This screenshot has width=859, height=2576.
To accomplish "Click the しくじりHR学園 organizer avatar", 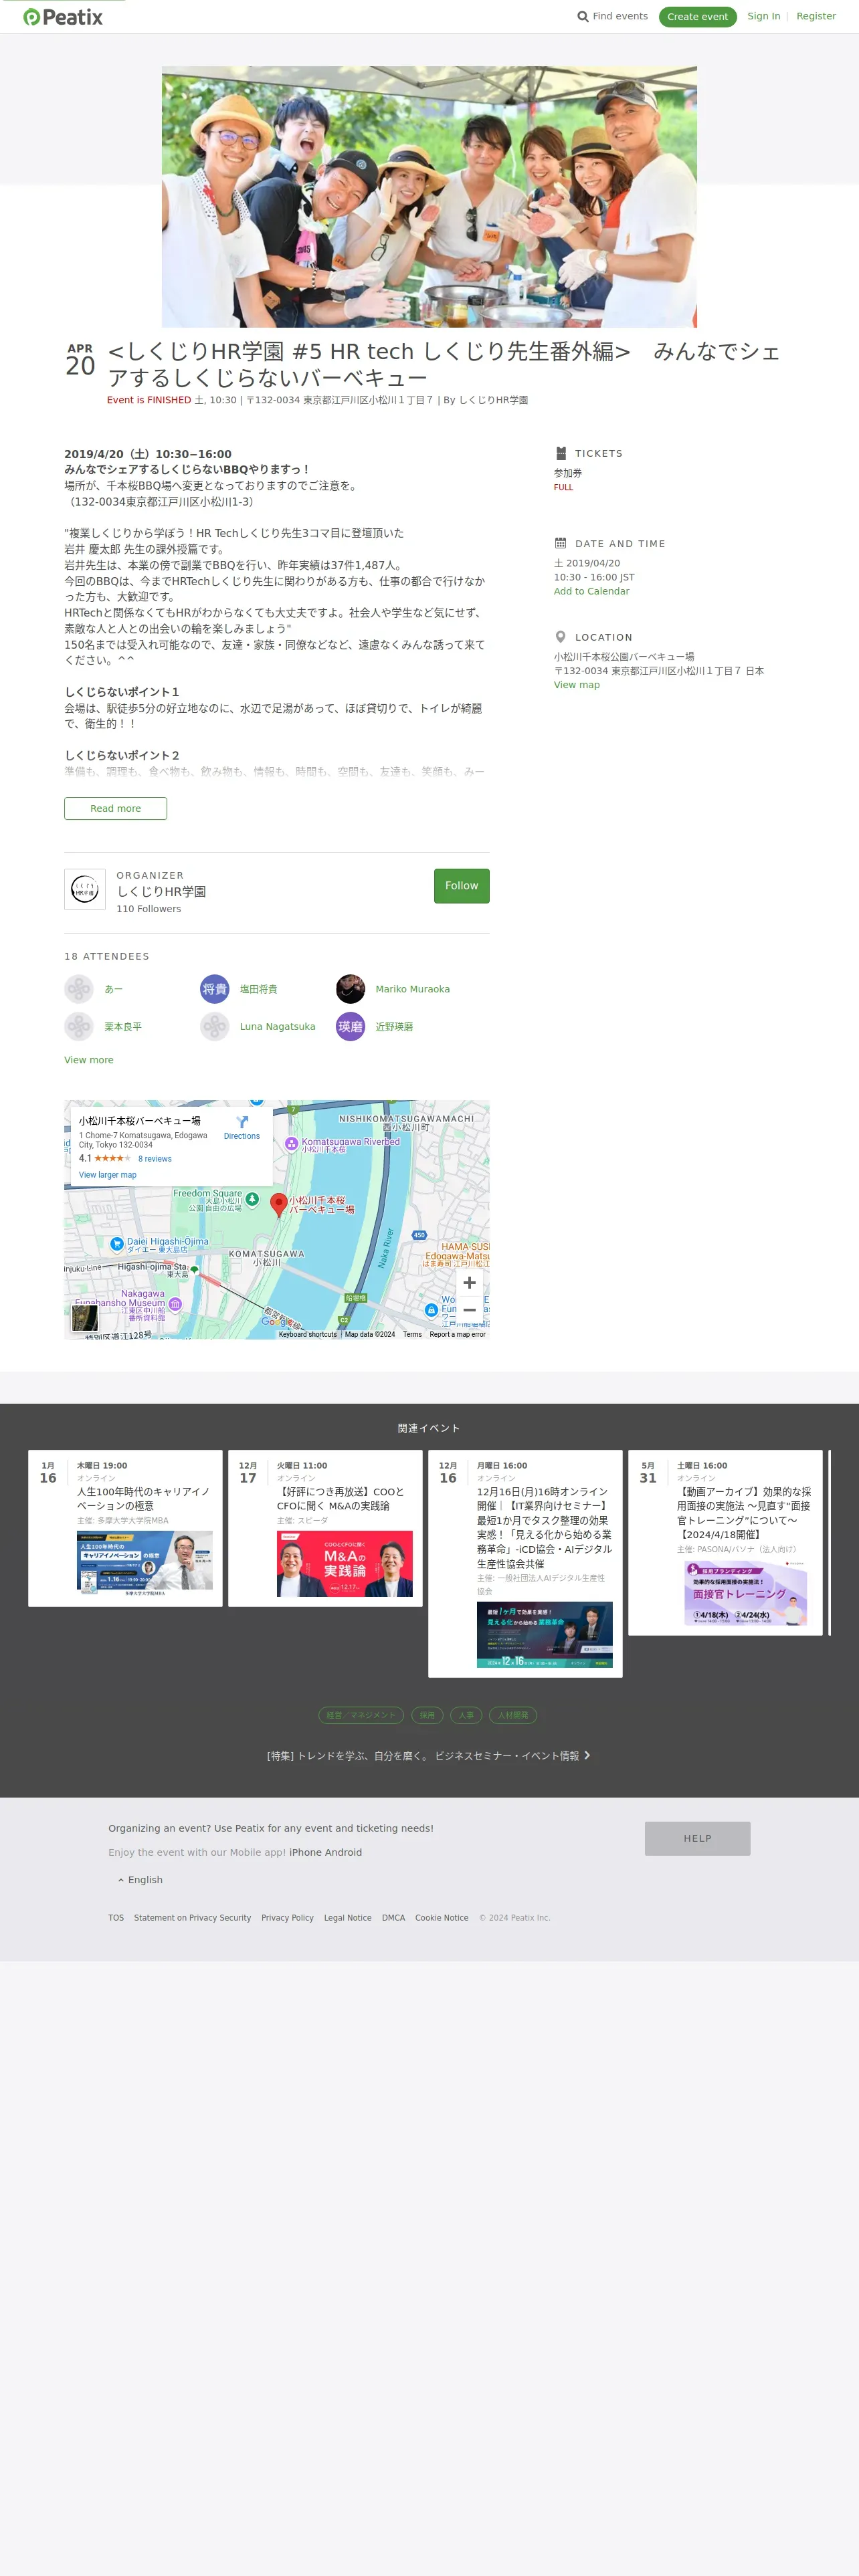I will pos(85,889).
